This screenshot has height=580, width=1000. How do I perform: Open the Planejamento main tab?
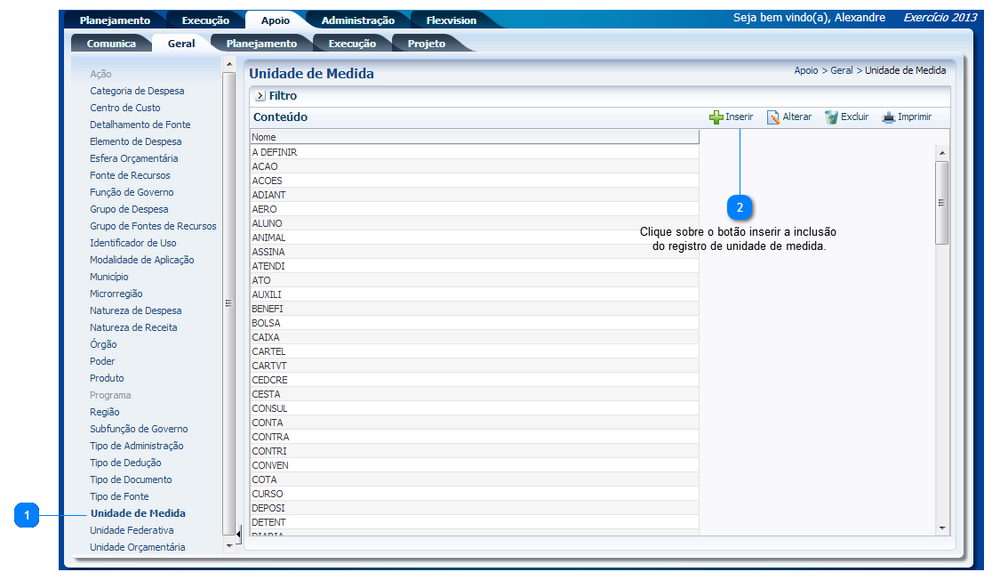click(x=114, y=20)
